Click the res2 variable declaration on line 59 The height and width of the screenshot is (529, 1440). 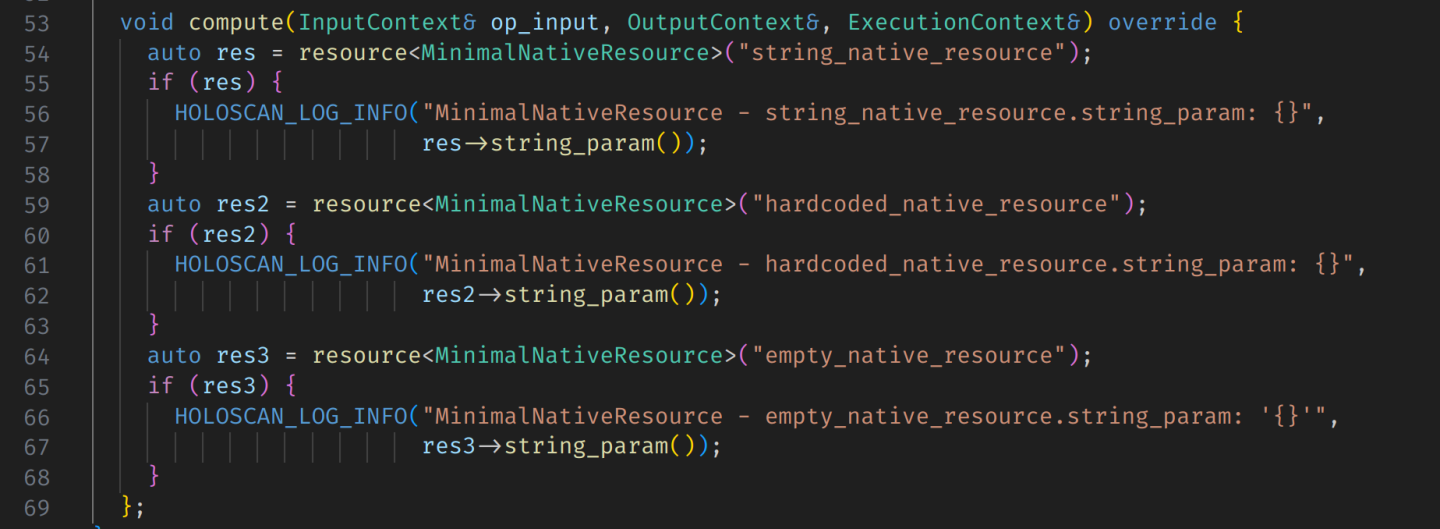pos(243,204)
